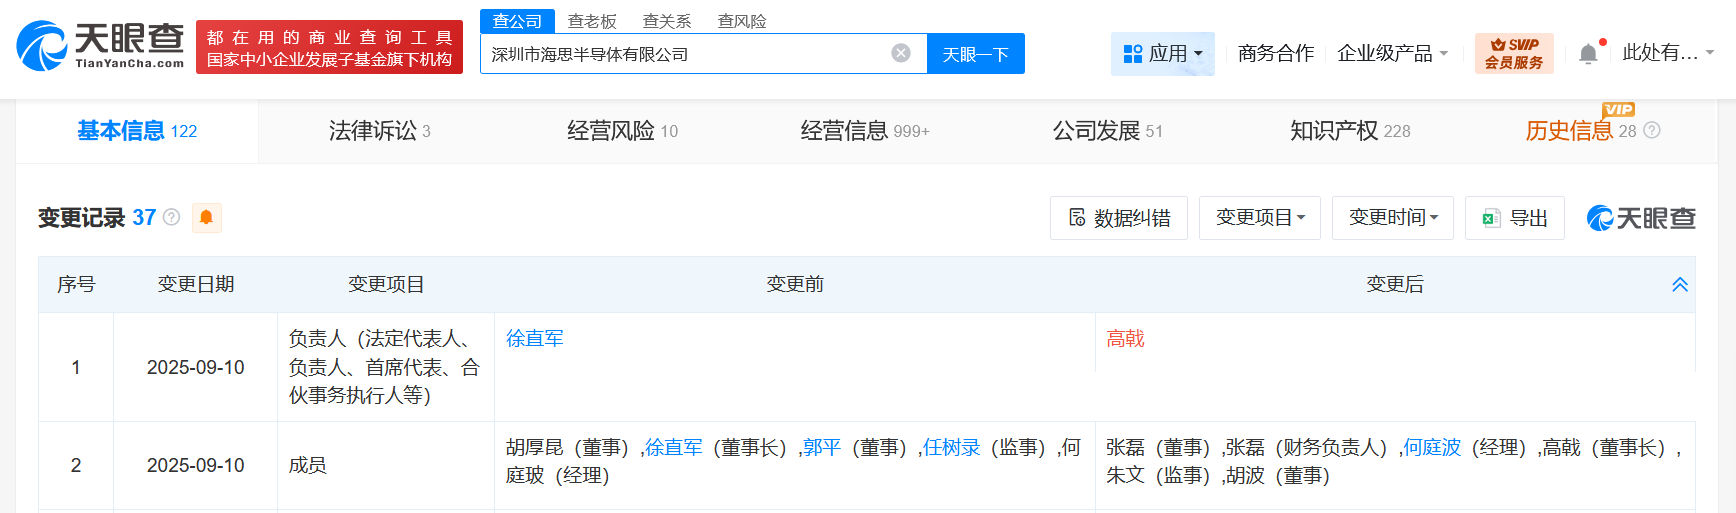Open 徐直军 (董事长) link in row 2
Screen dimensions: 1736x513
pos(673,448)
